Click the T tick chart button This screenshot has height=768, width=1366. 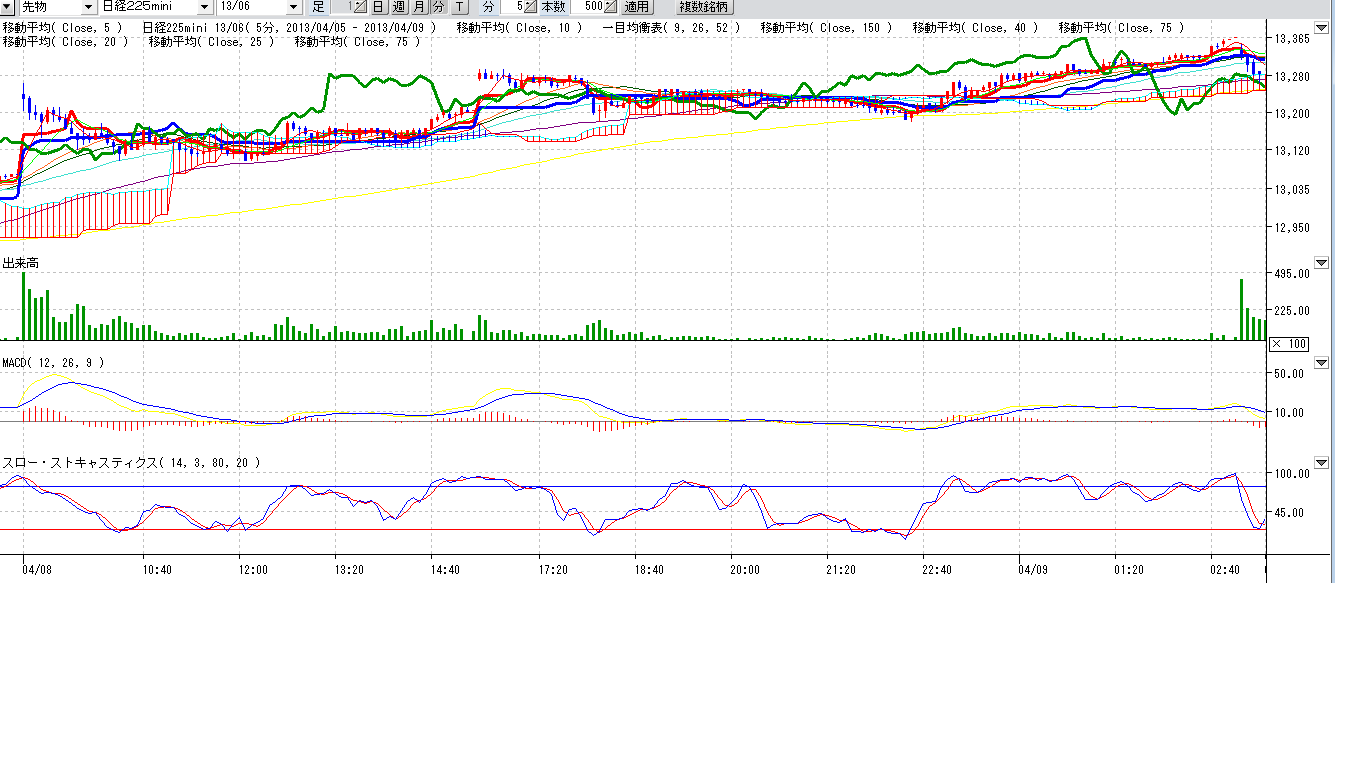click(459, 7)
